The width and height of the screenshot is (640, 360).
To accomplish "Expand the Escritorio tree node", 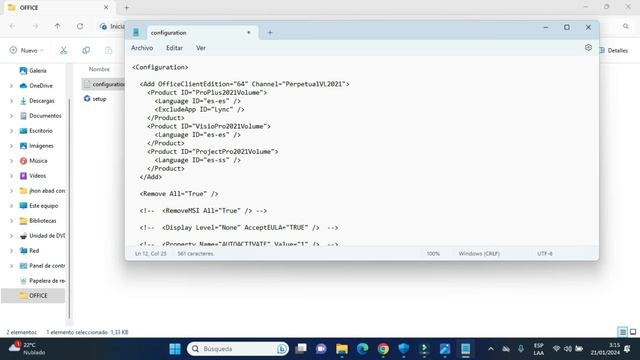I will coord(11,131).
